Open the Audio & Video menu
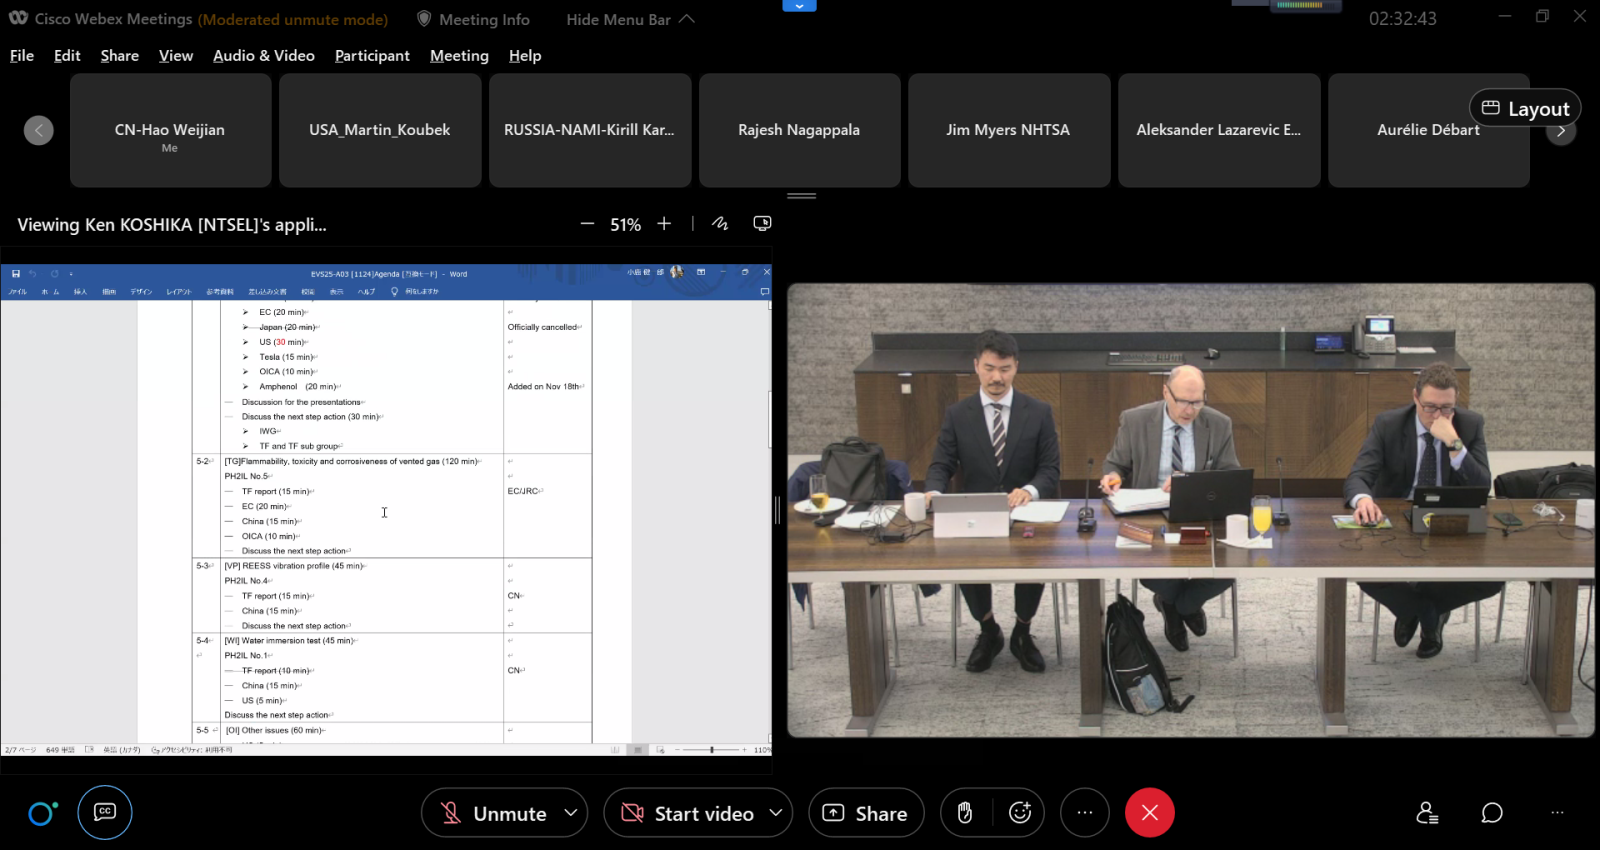 coord(264,56)
